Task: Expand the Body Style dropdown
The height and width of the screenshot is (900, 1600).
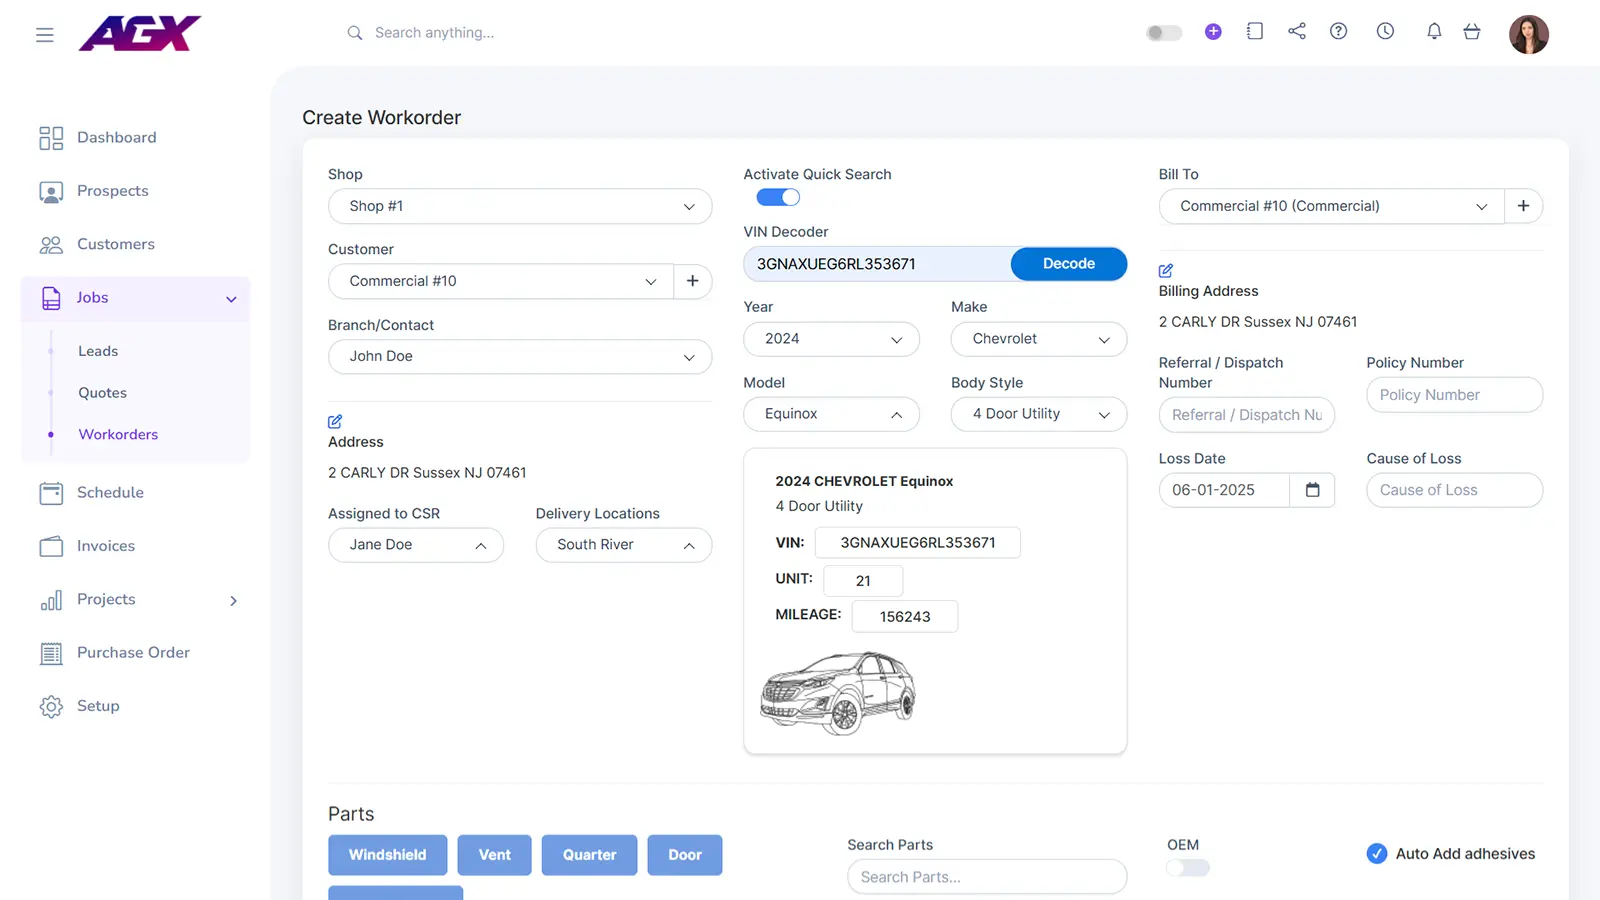Action: tap(1038, 414)
